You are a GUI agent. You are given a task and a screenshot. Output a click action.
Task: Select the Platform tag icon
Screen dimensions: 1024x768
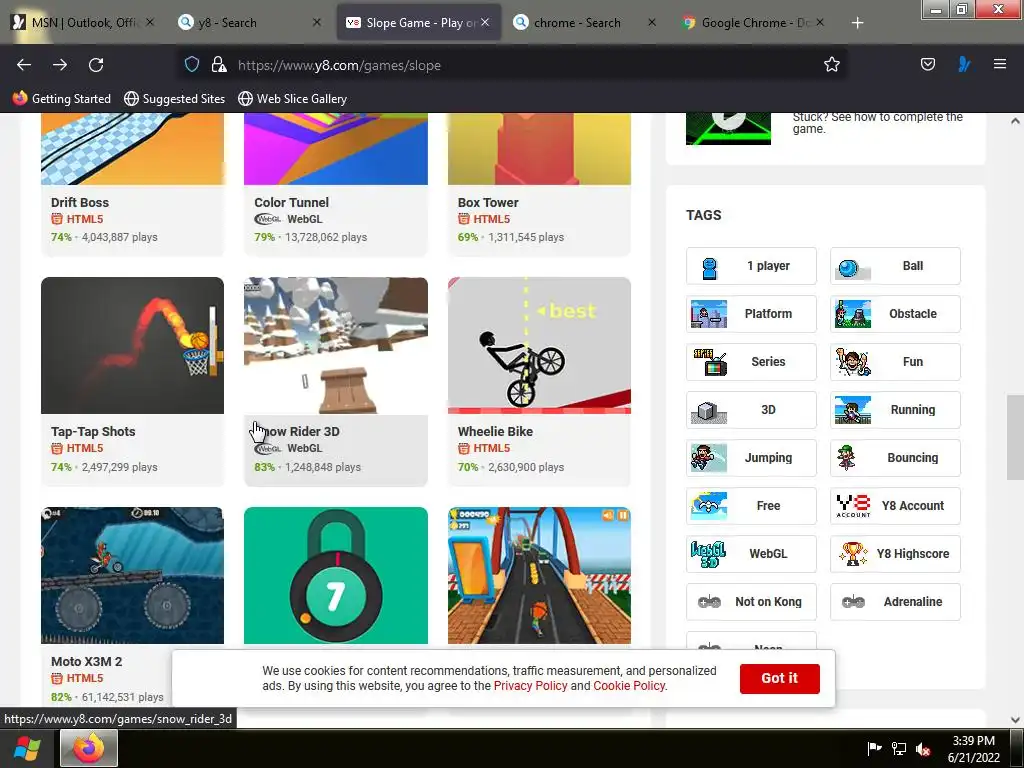(x=709, y=314)
